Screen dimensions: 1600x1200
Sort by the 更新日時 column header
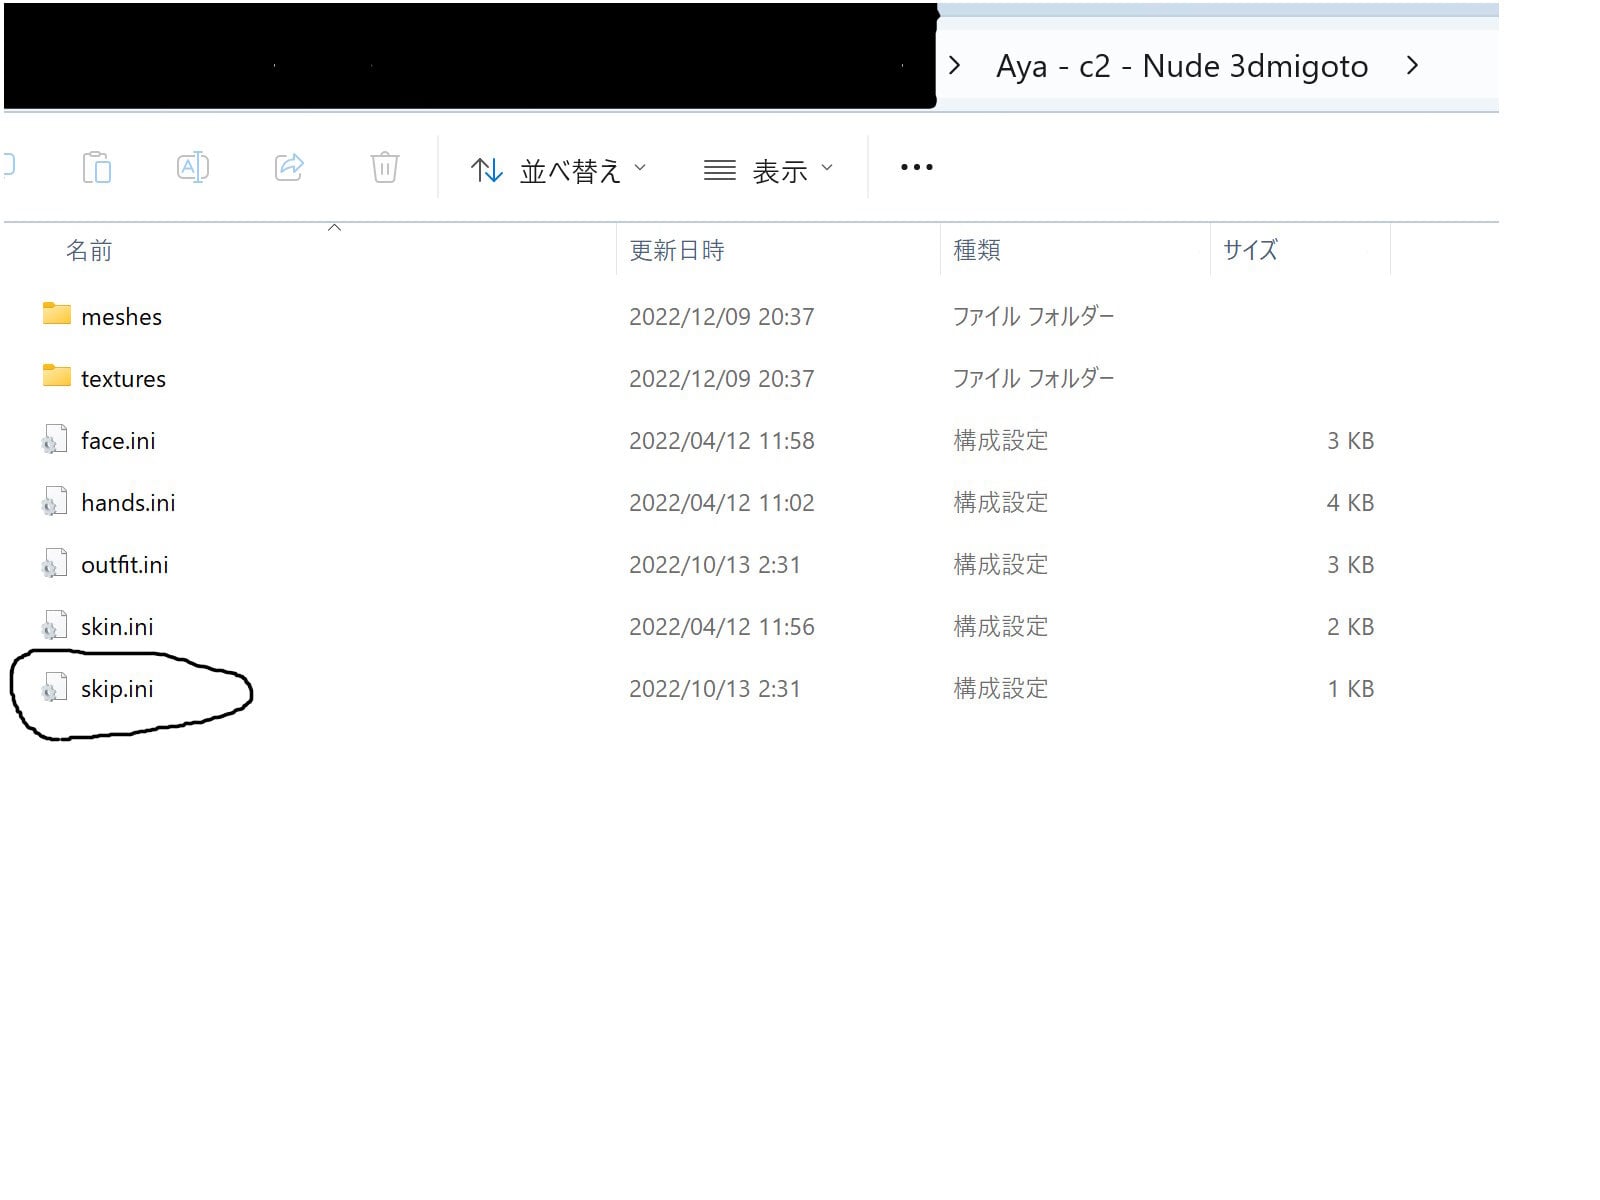click(x=677, y=250)
